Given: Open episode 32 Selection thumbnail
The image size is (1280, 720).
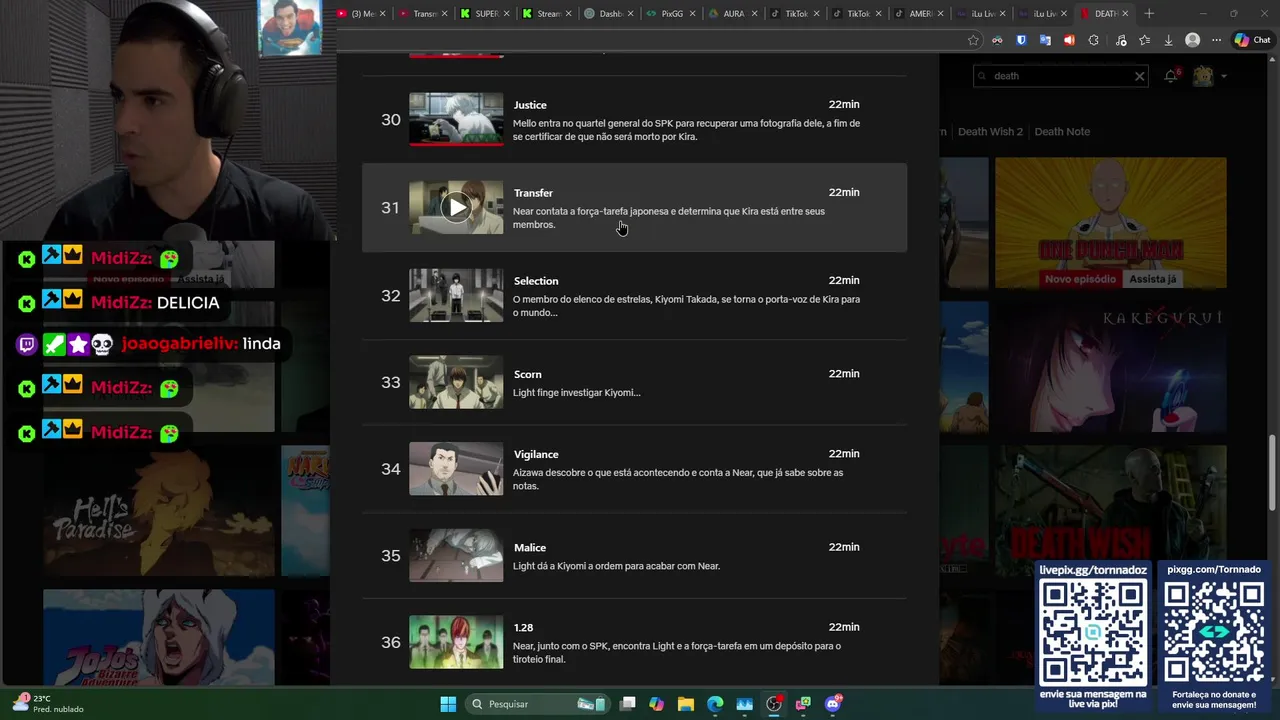Looking at the screenshot, I should click(x=456, y=295).
